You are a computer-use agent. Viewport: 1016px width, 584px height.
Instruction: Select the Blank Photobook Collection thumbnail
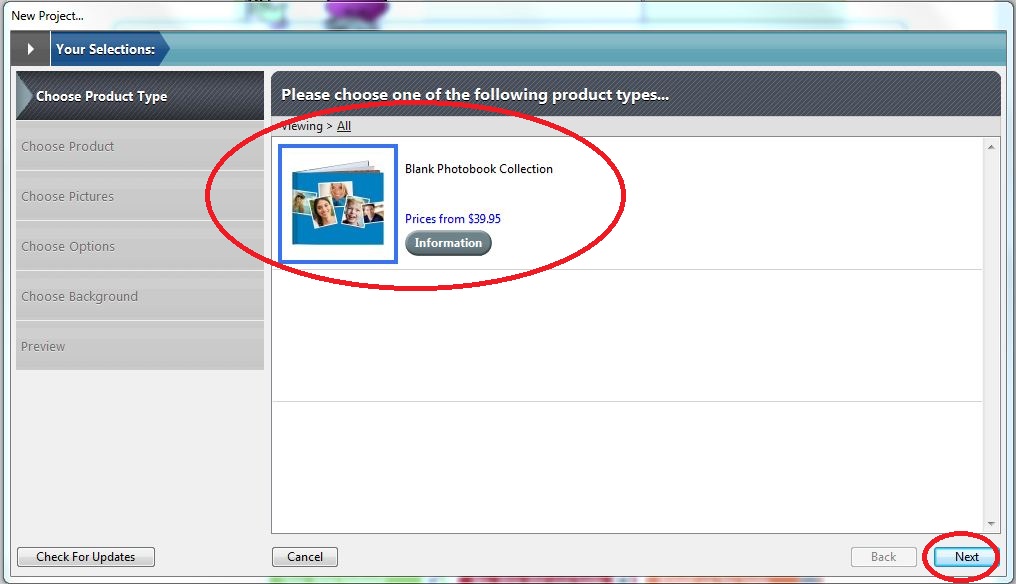tap(338, 204)
